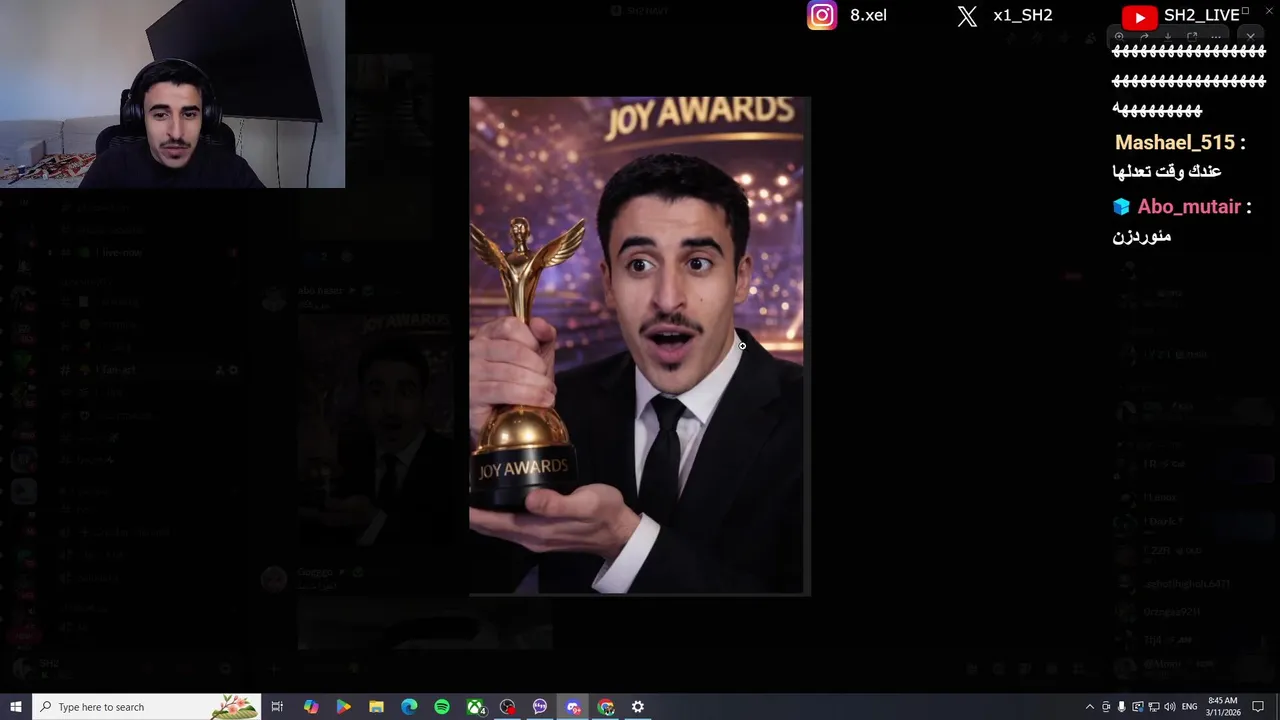Click the 'x1_SH2' handle text
This screenshot has height=720, width=1280.
point(1023,15)
